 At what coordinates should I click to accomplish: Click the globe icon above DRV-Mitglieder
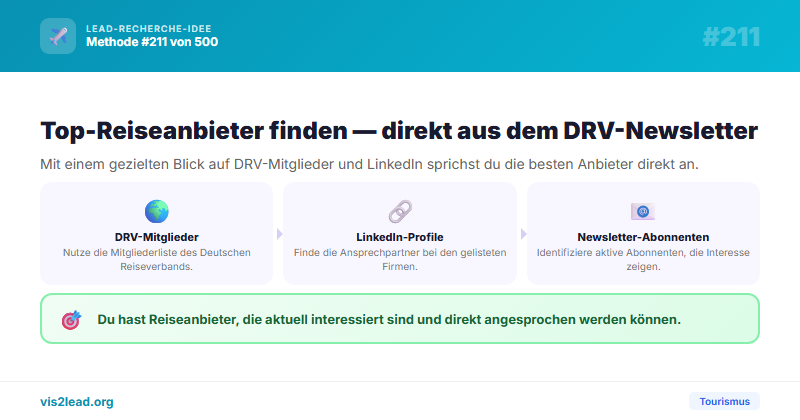coord(157,211)
